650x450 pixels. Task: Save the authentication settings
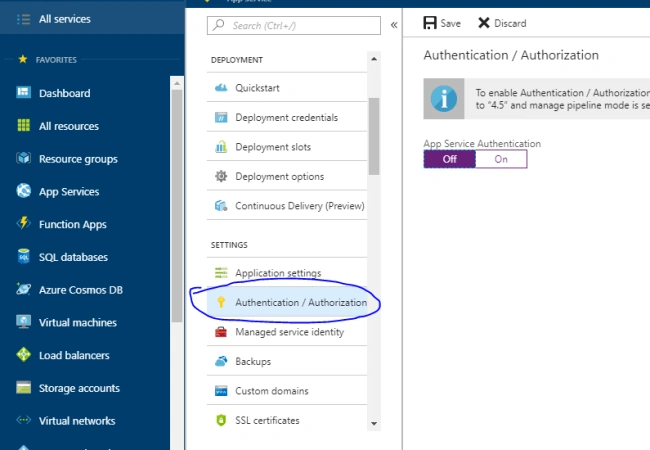(442, 23)
